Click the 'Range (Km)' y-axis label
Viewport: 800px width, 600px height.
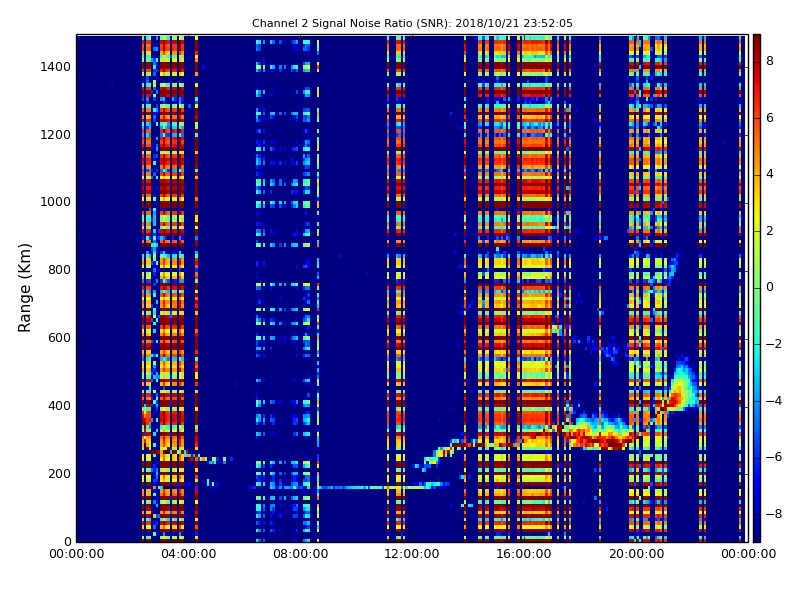(x=24, y=288)
